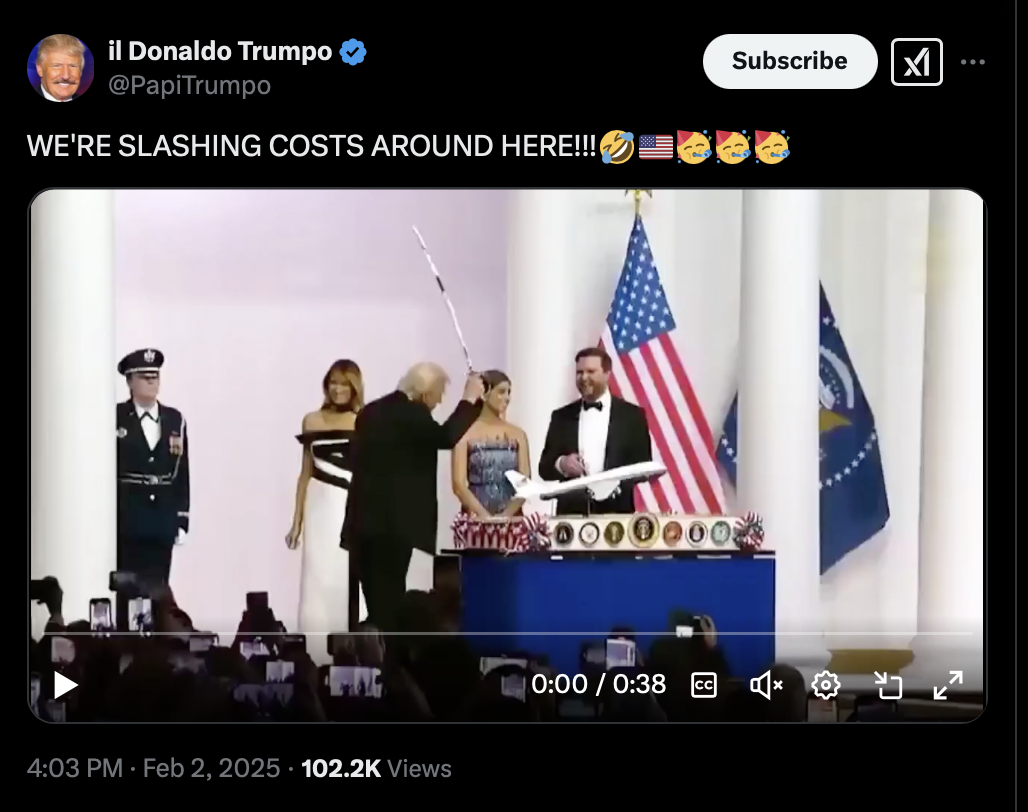Subscribe to il Donaldo Trumpo
The image size is (1028, 812).
click(789, 61)
